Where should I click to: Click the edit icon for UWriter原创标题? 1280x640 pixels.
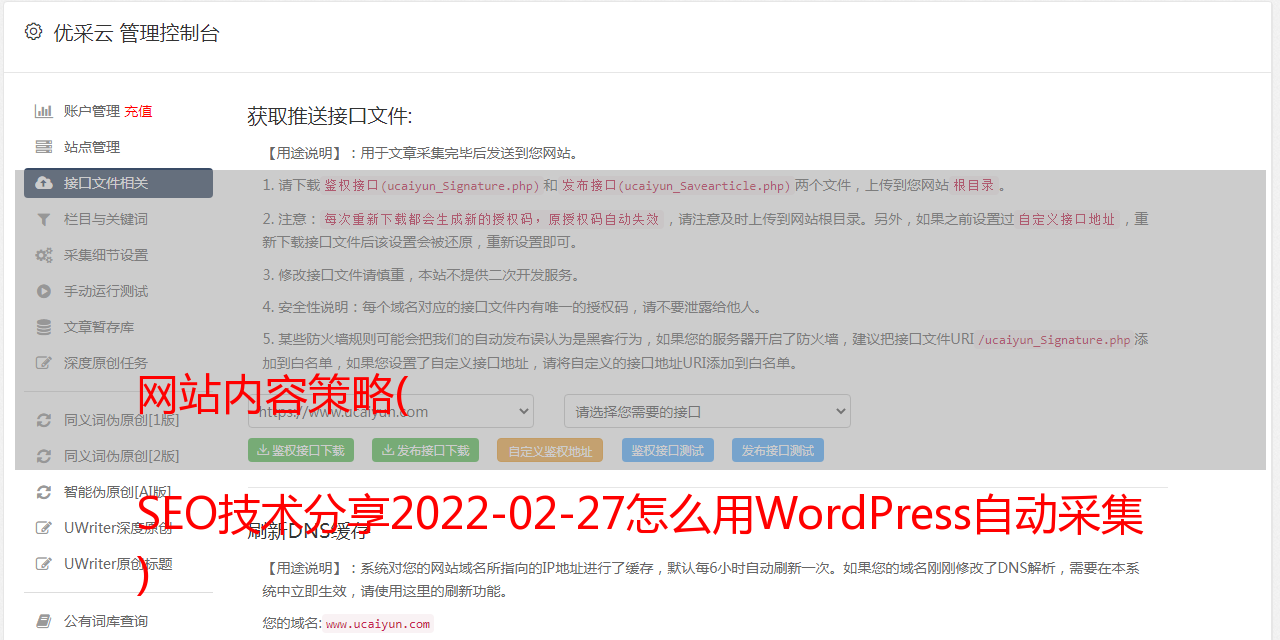pos(44,564)
